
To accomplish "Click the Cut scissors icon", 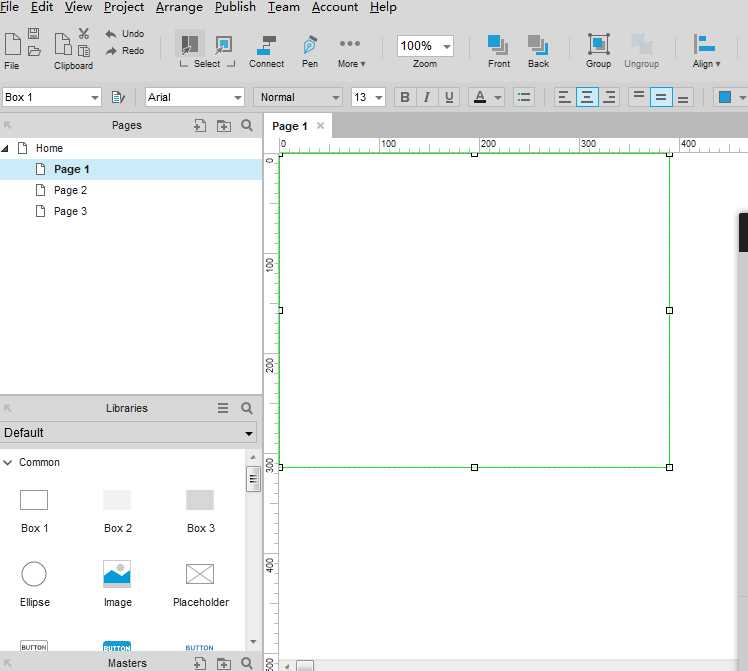I will 84,33.
